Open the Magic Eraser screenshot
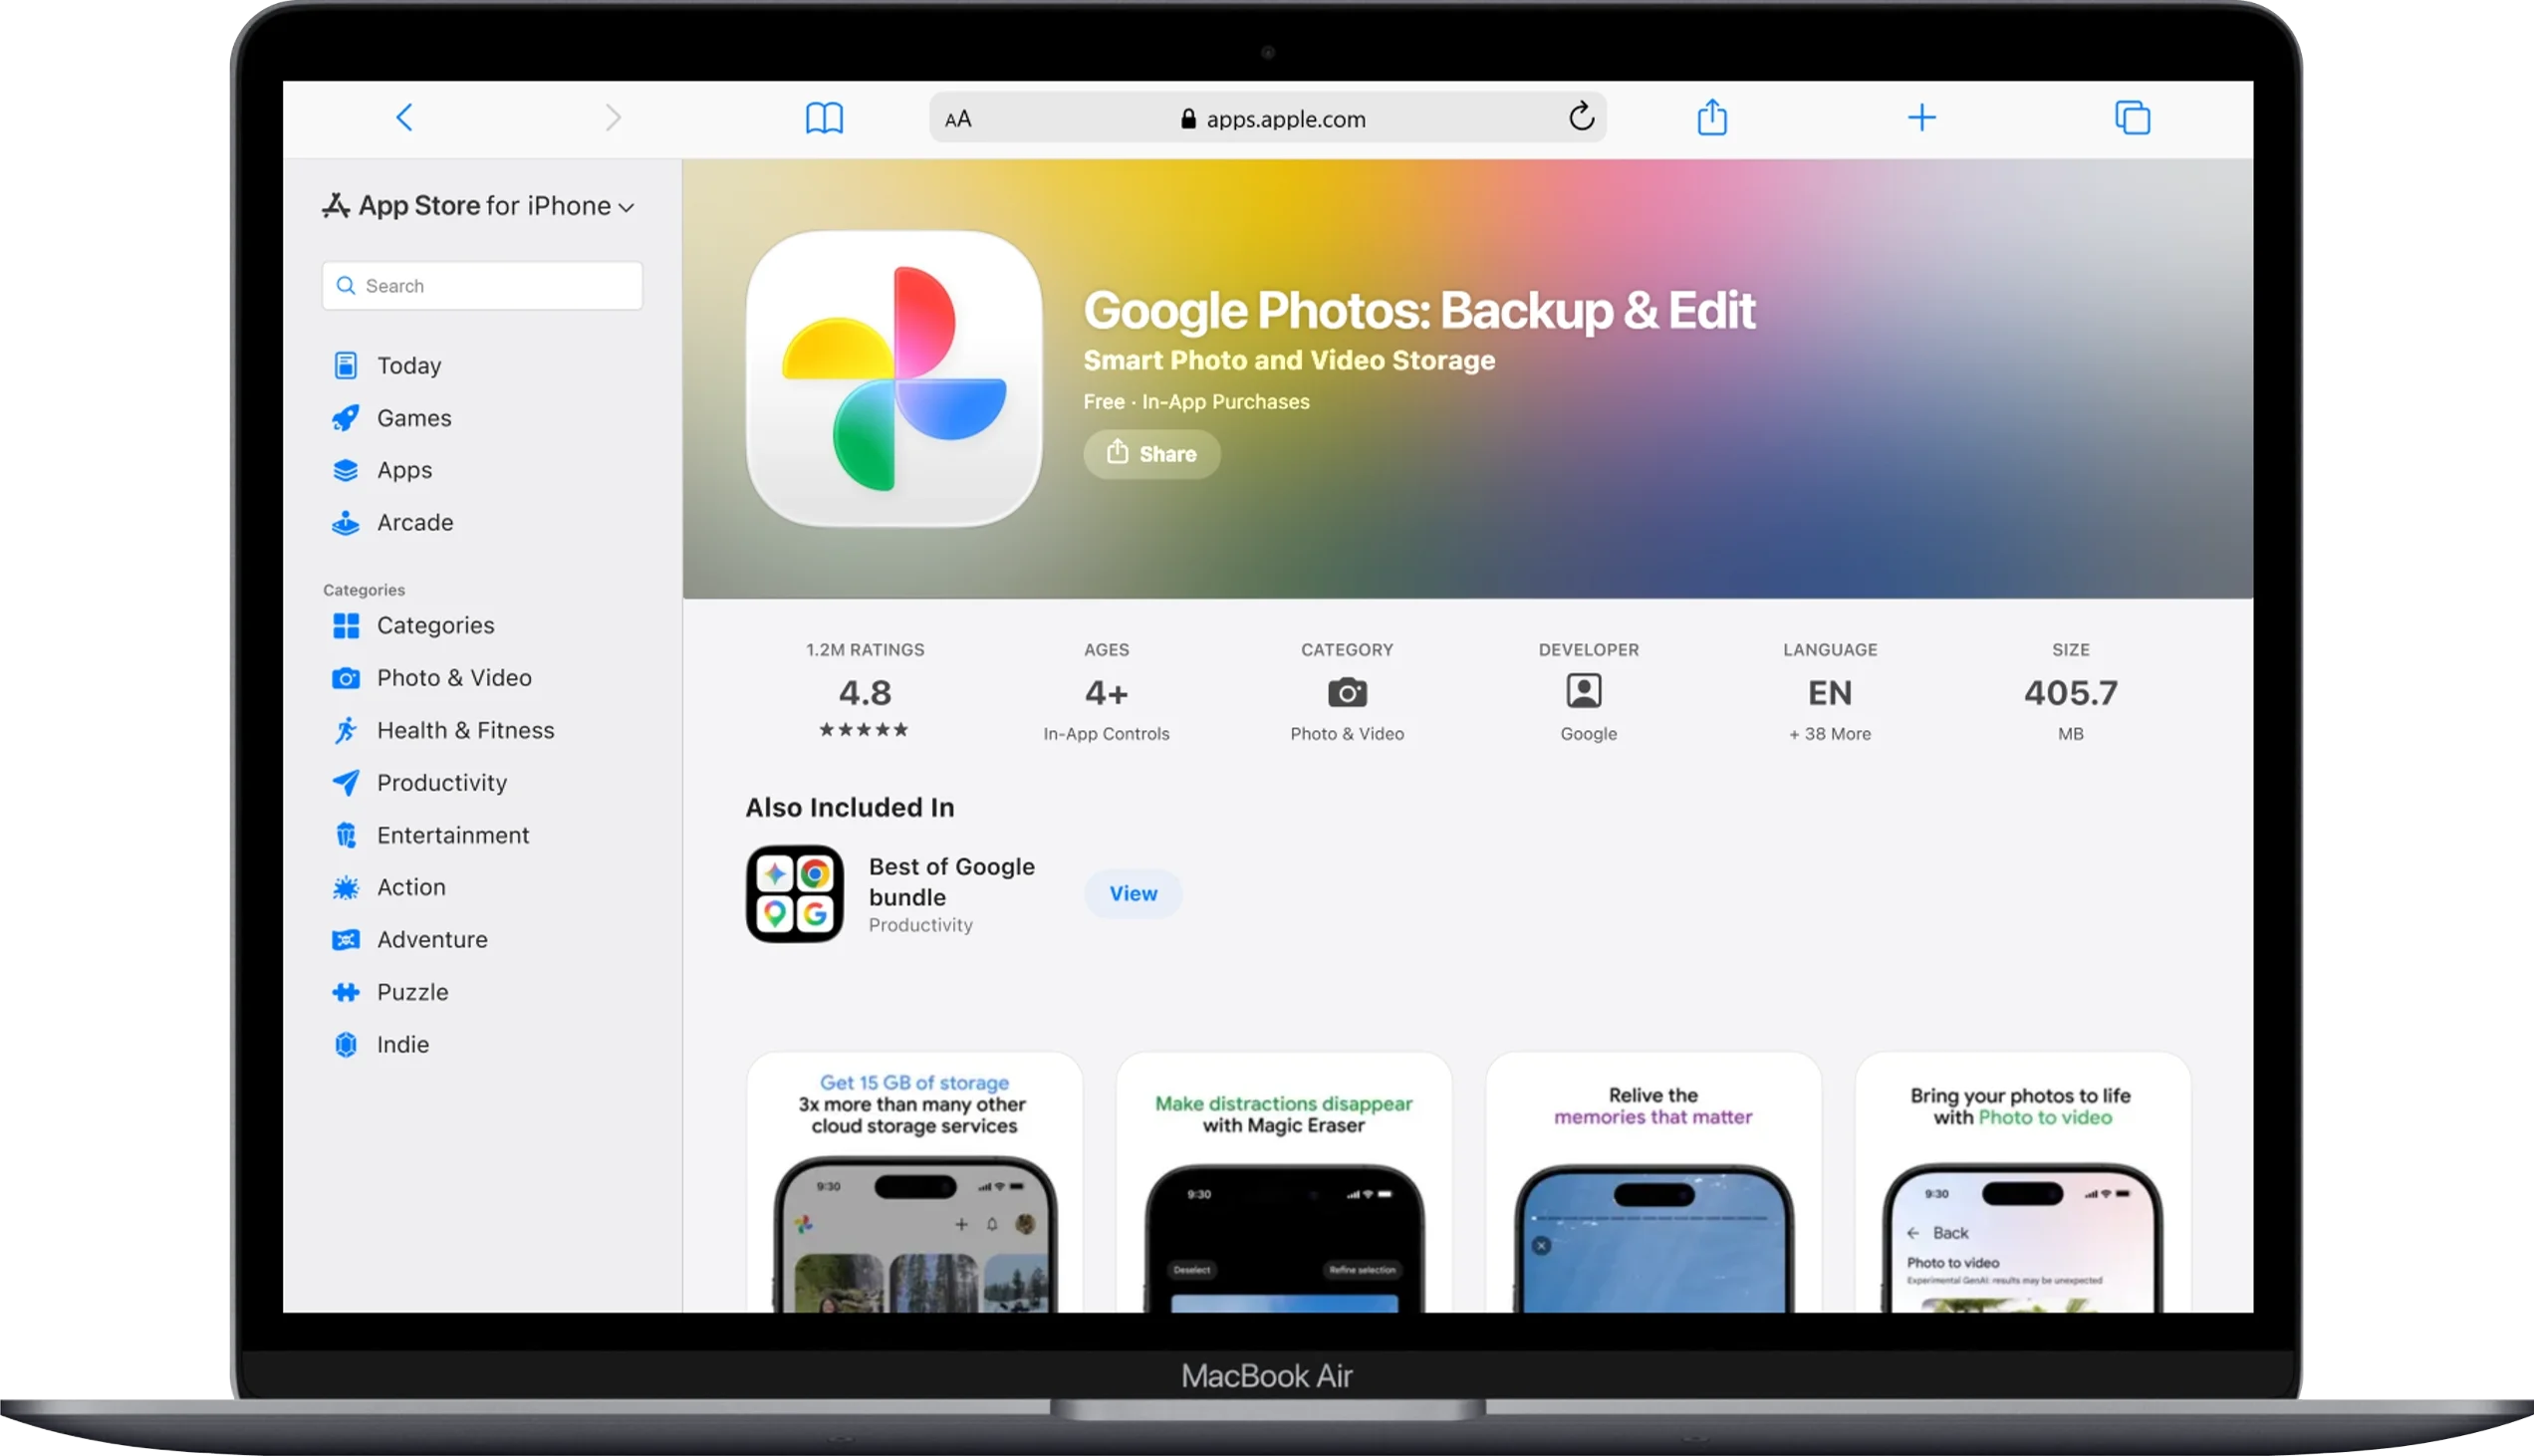Image resolution: width=2534 pixels, height=1456 pixels. click(1284, 1182)
